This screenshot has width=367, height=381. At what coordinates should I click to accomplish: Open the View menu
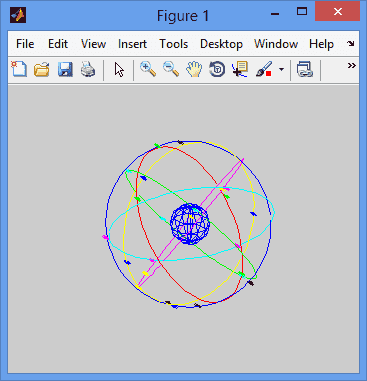(x=93, y=44)
